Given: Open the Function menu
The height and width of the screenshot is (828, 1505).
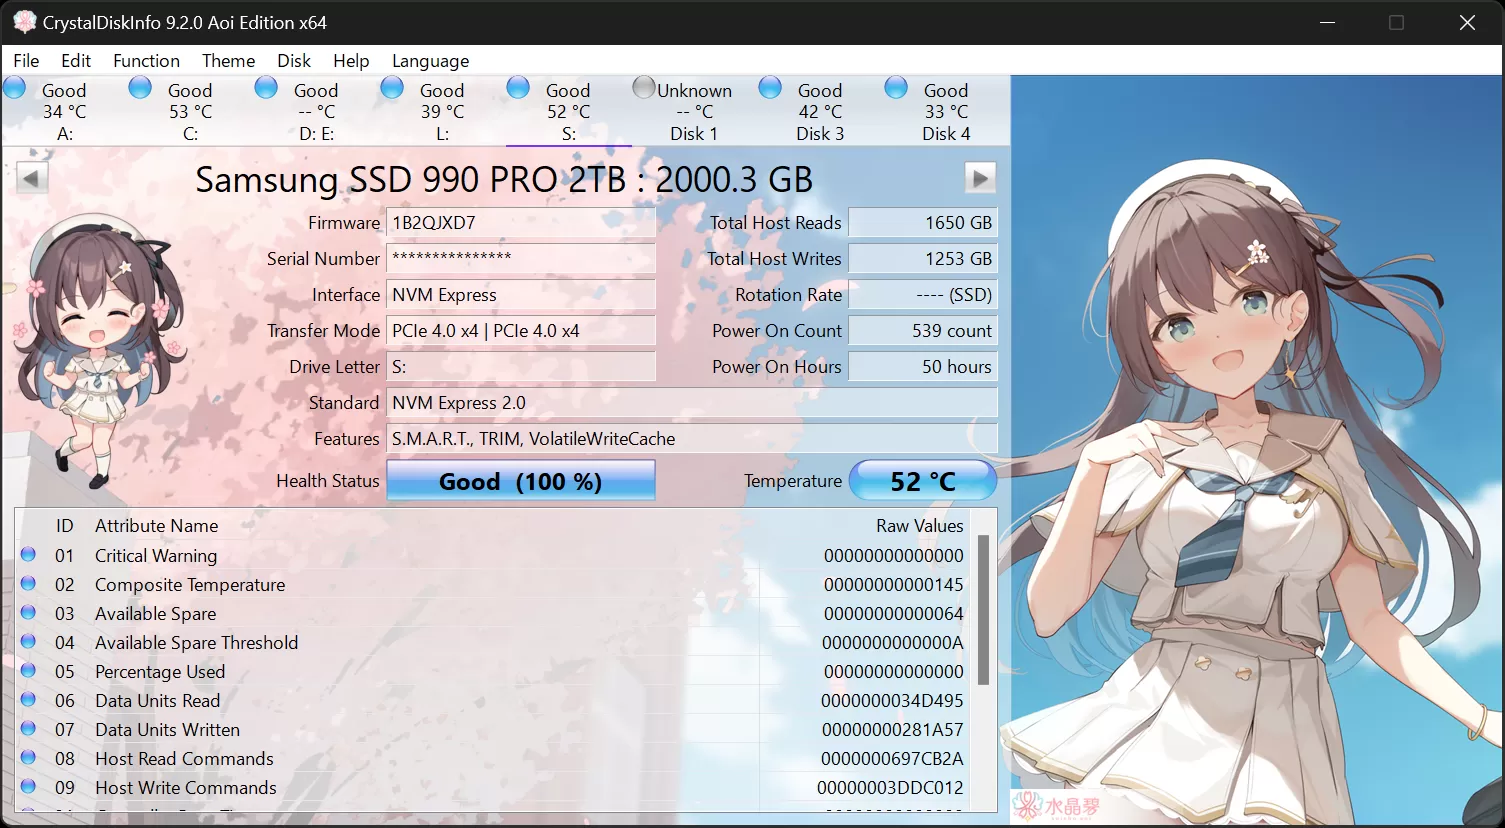Looking at the screenshot, I should (146, 60).
